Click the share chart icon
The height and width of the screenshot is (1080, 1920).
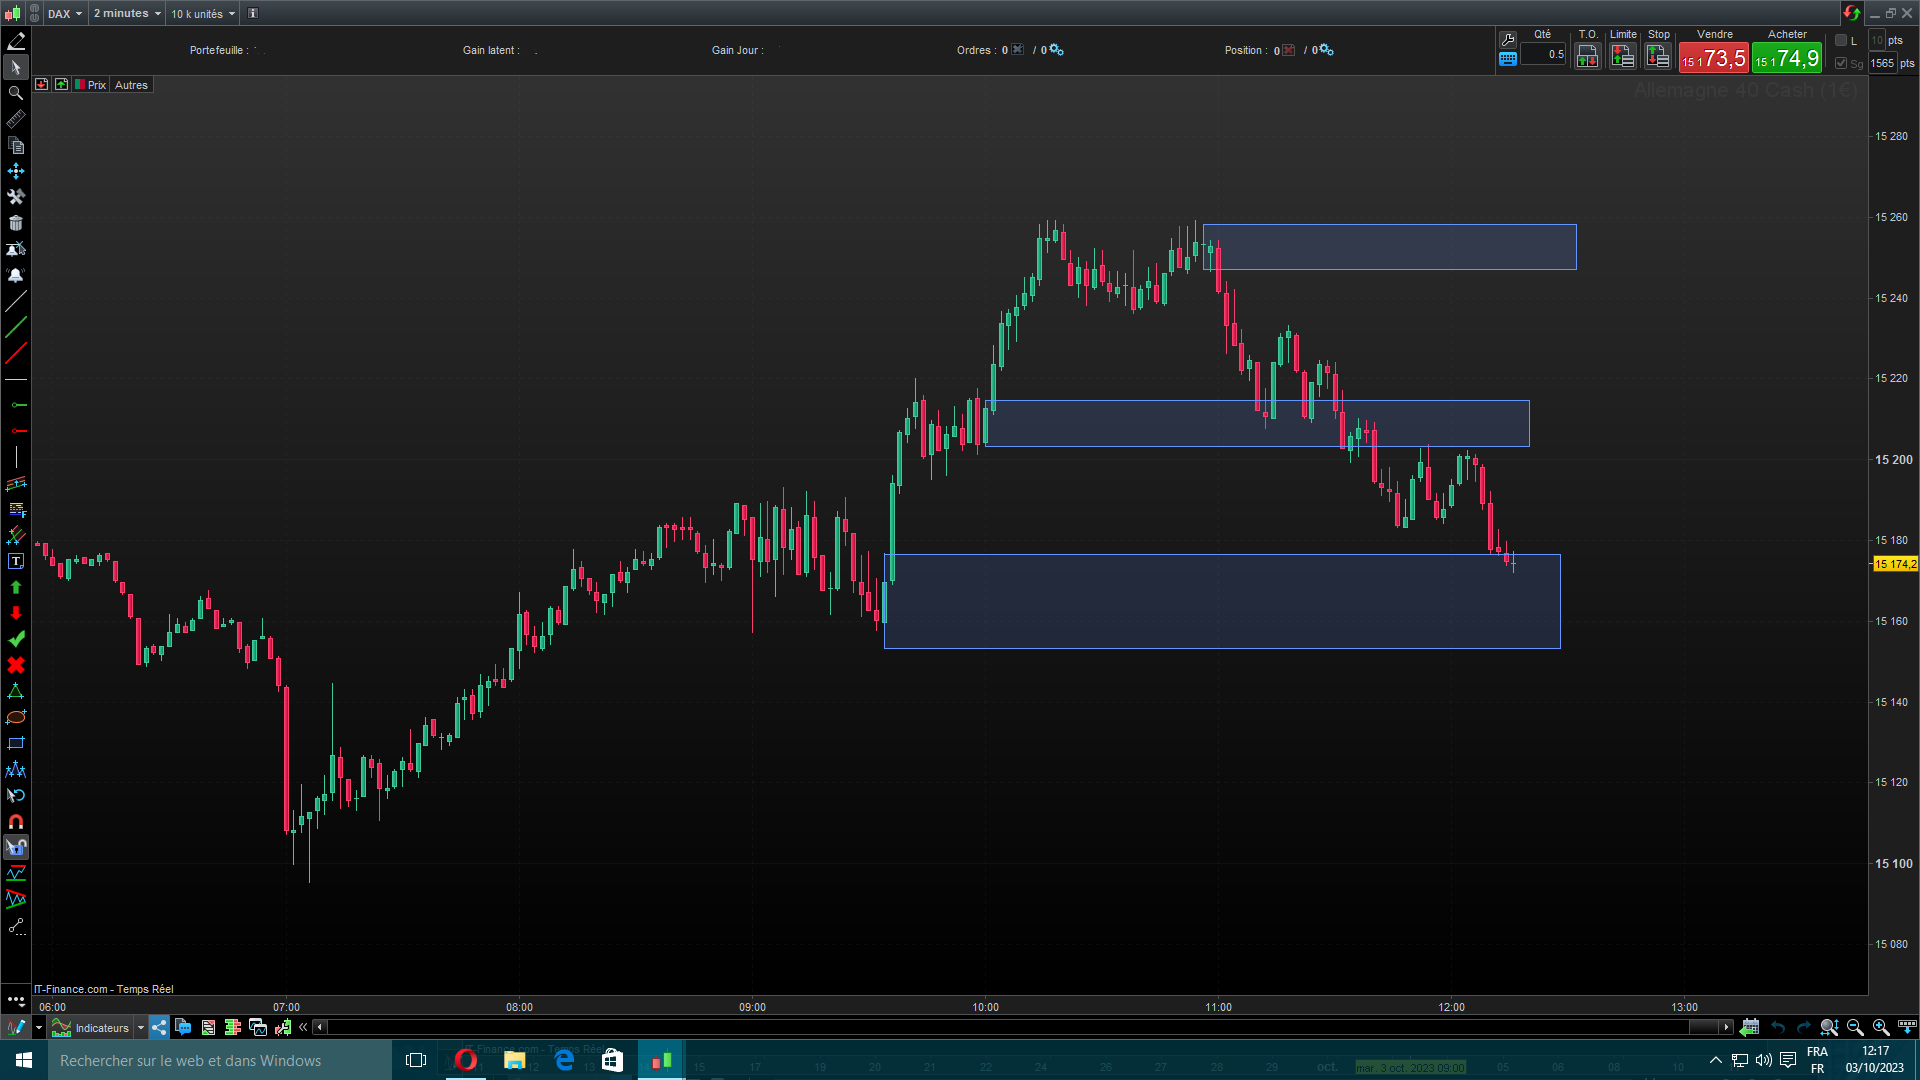click(x=159, y=1027)
